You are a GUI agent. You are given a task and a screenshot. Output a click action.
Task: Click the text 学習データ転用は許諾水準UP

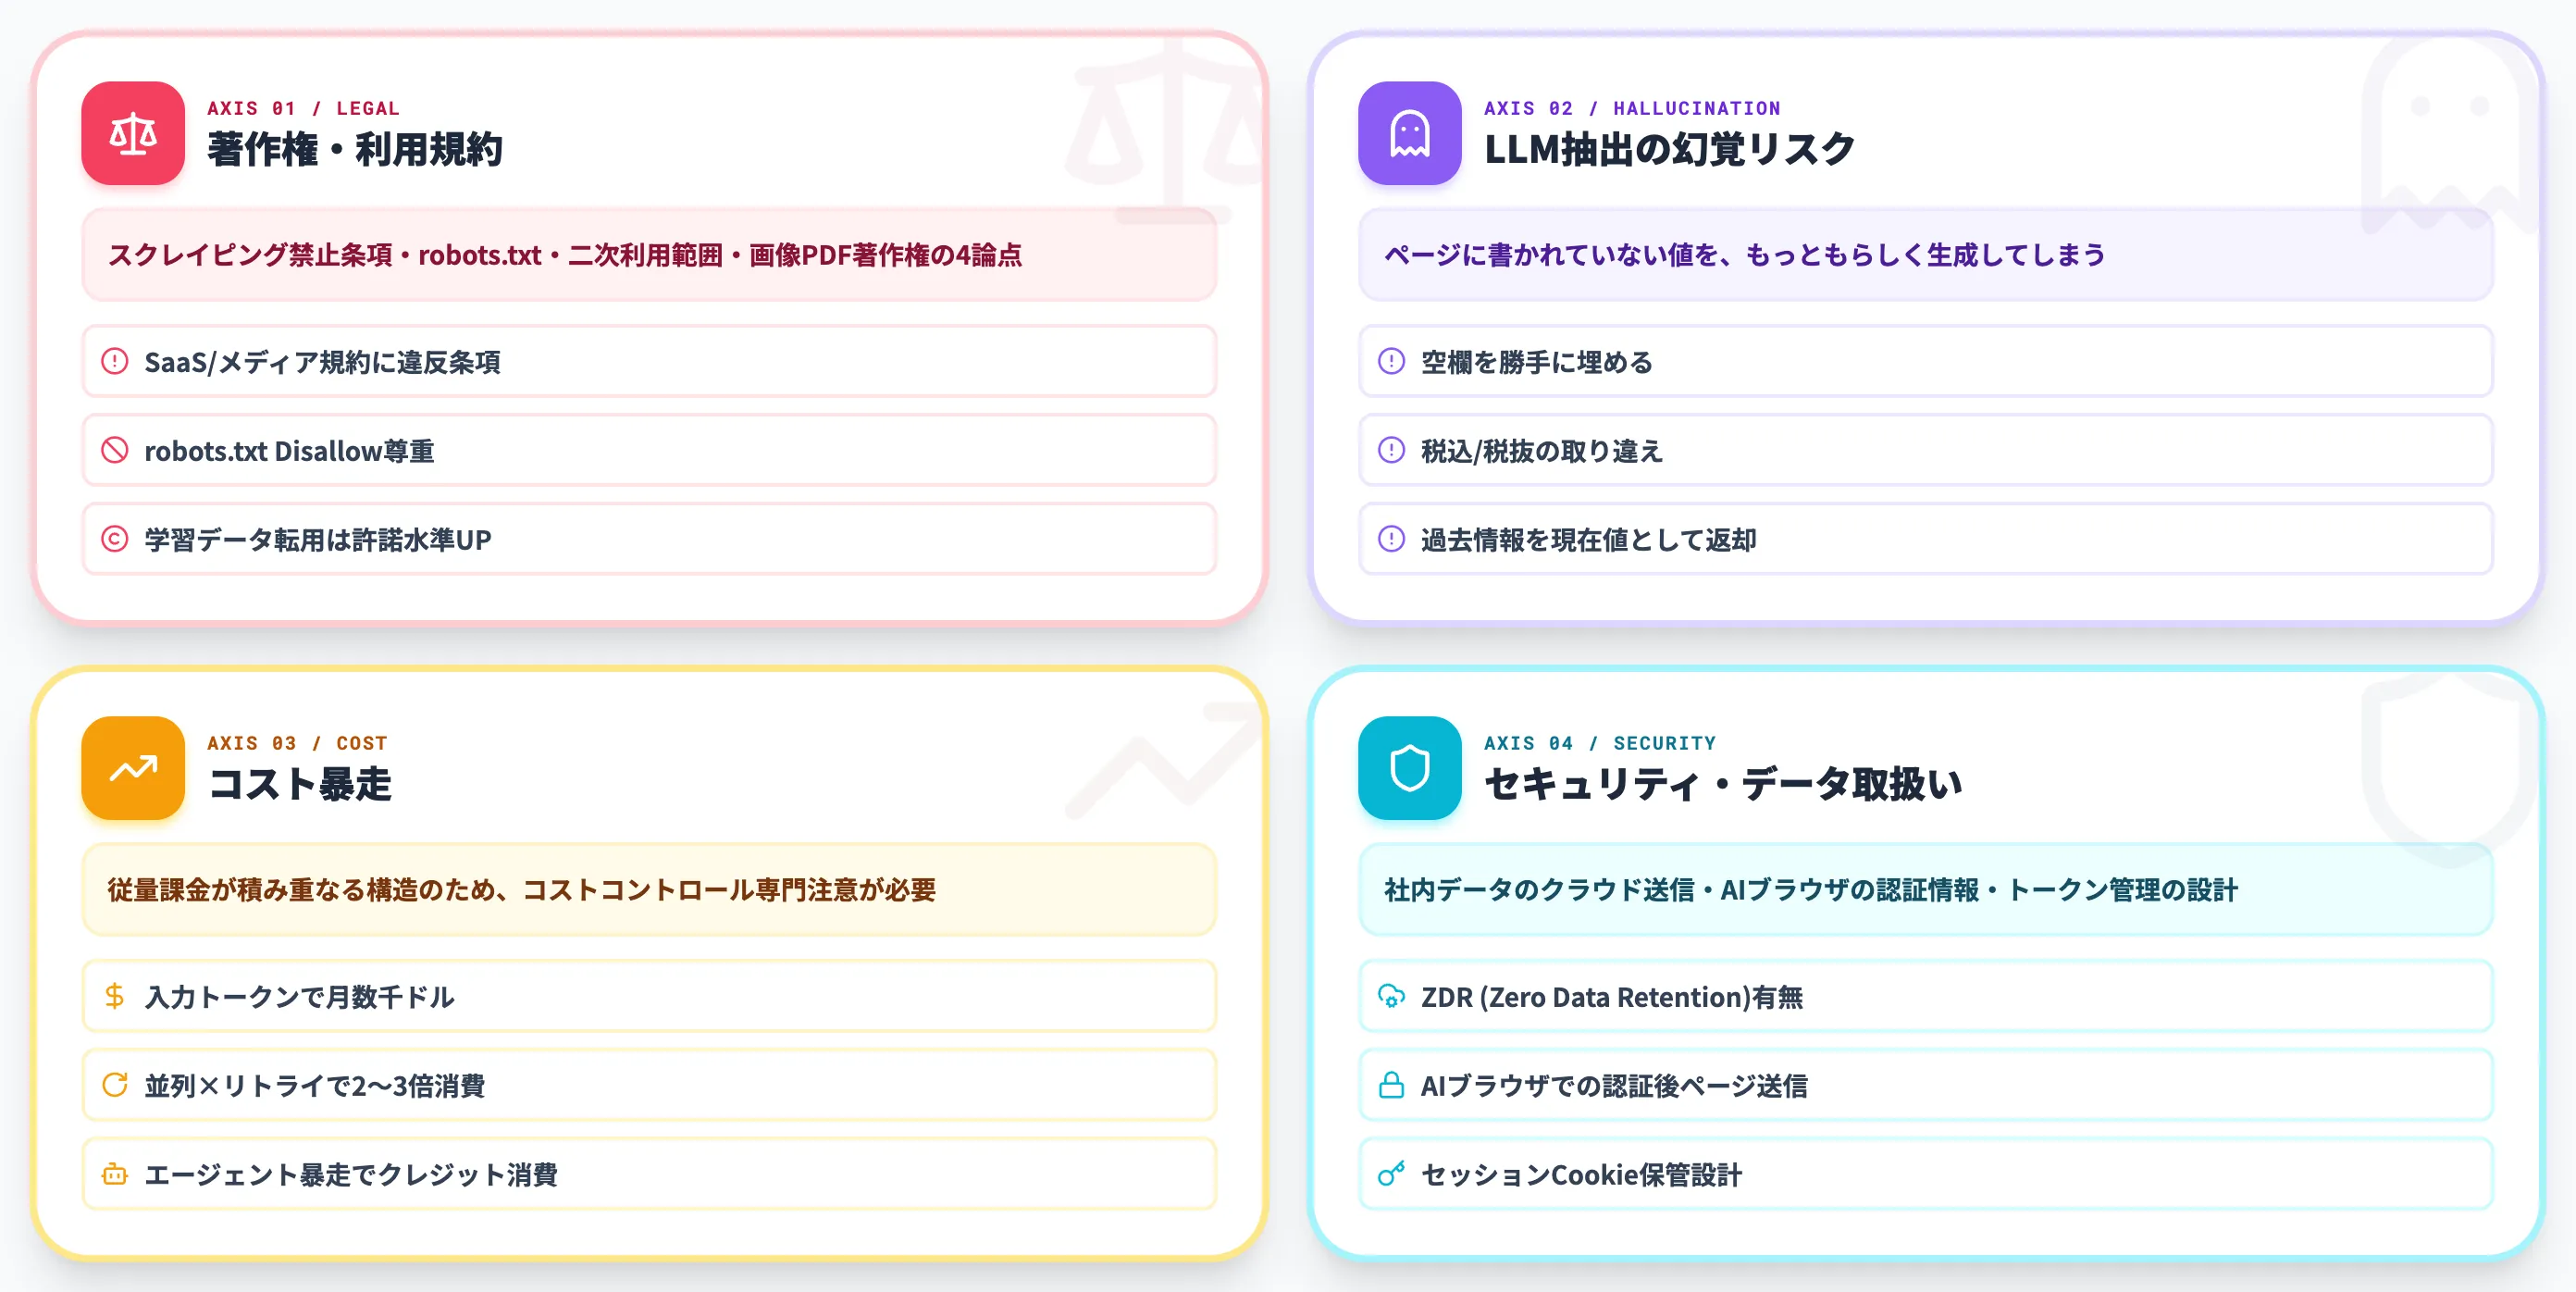tap(318, 540)
